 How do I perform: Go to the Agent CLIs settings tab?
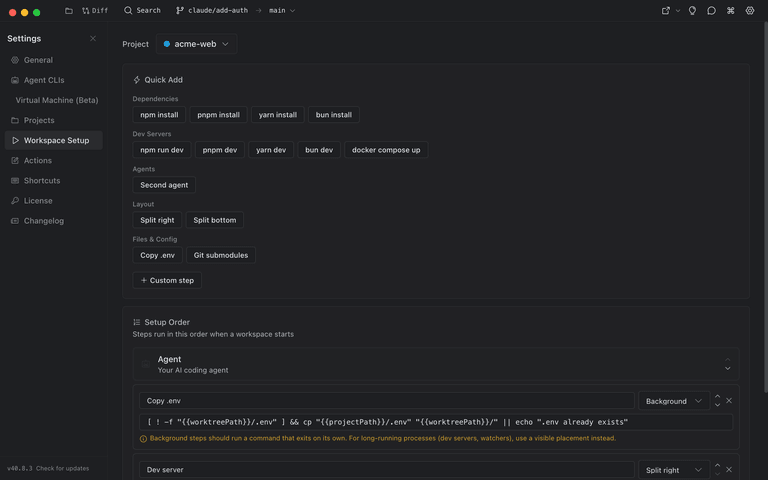pyautogui.click(x=44, y=80)
